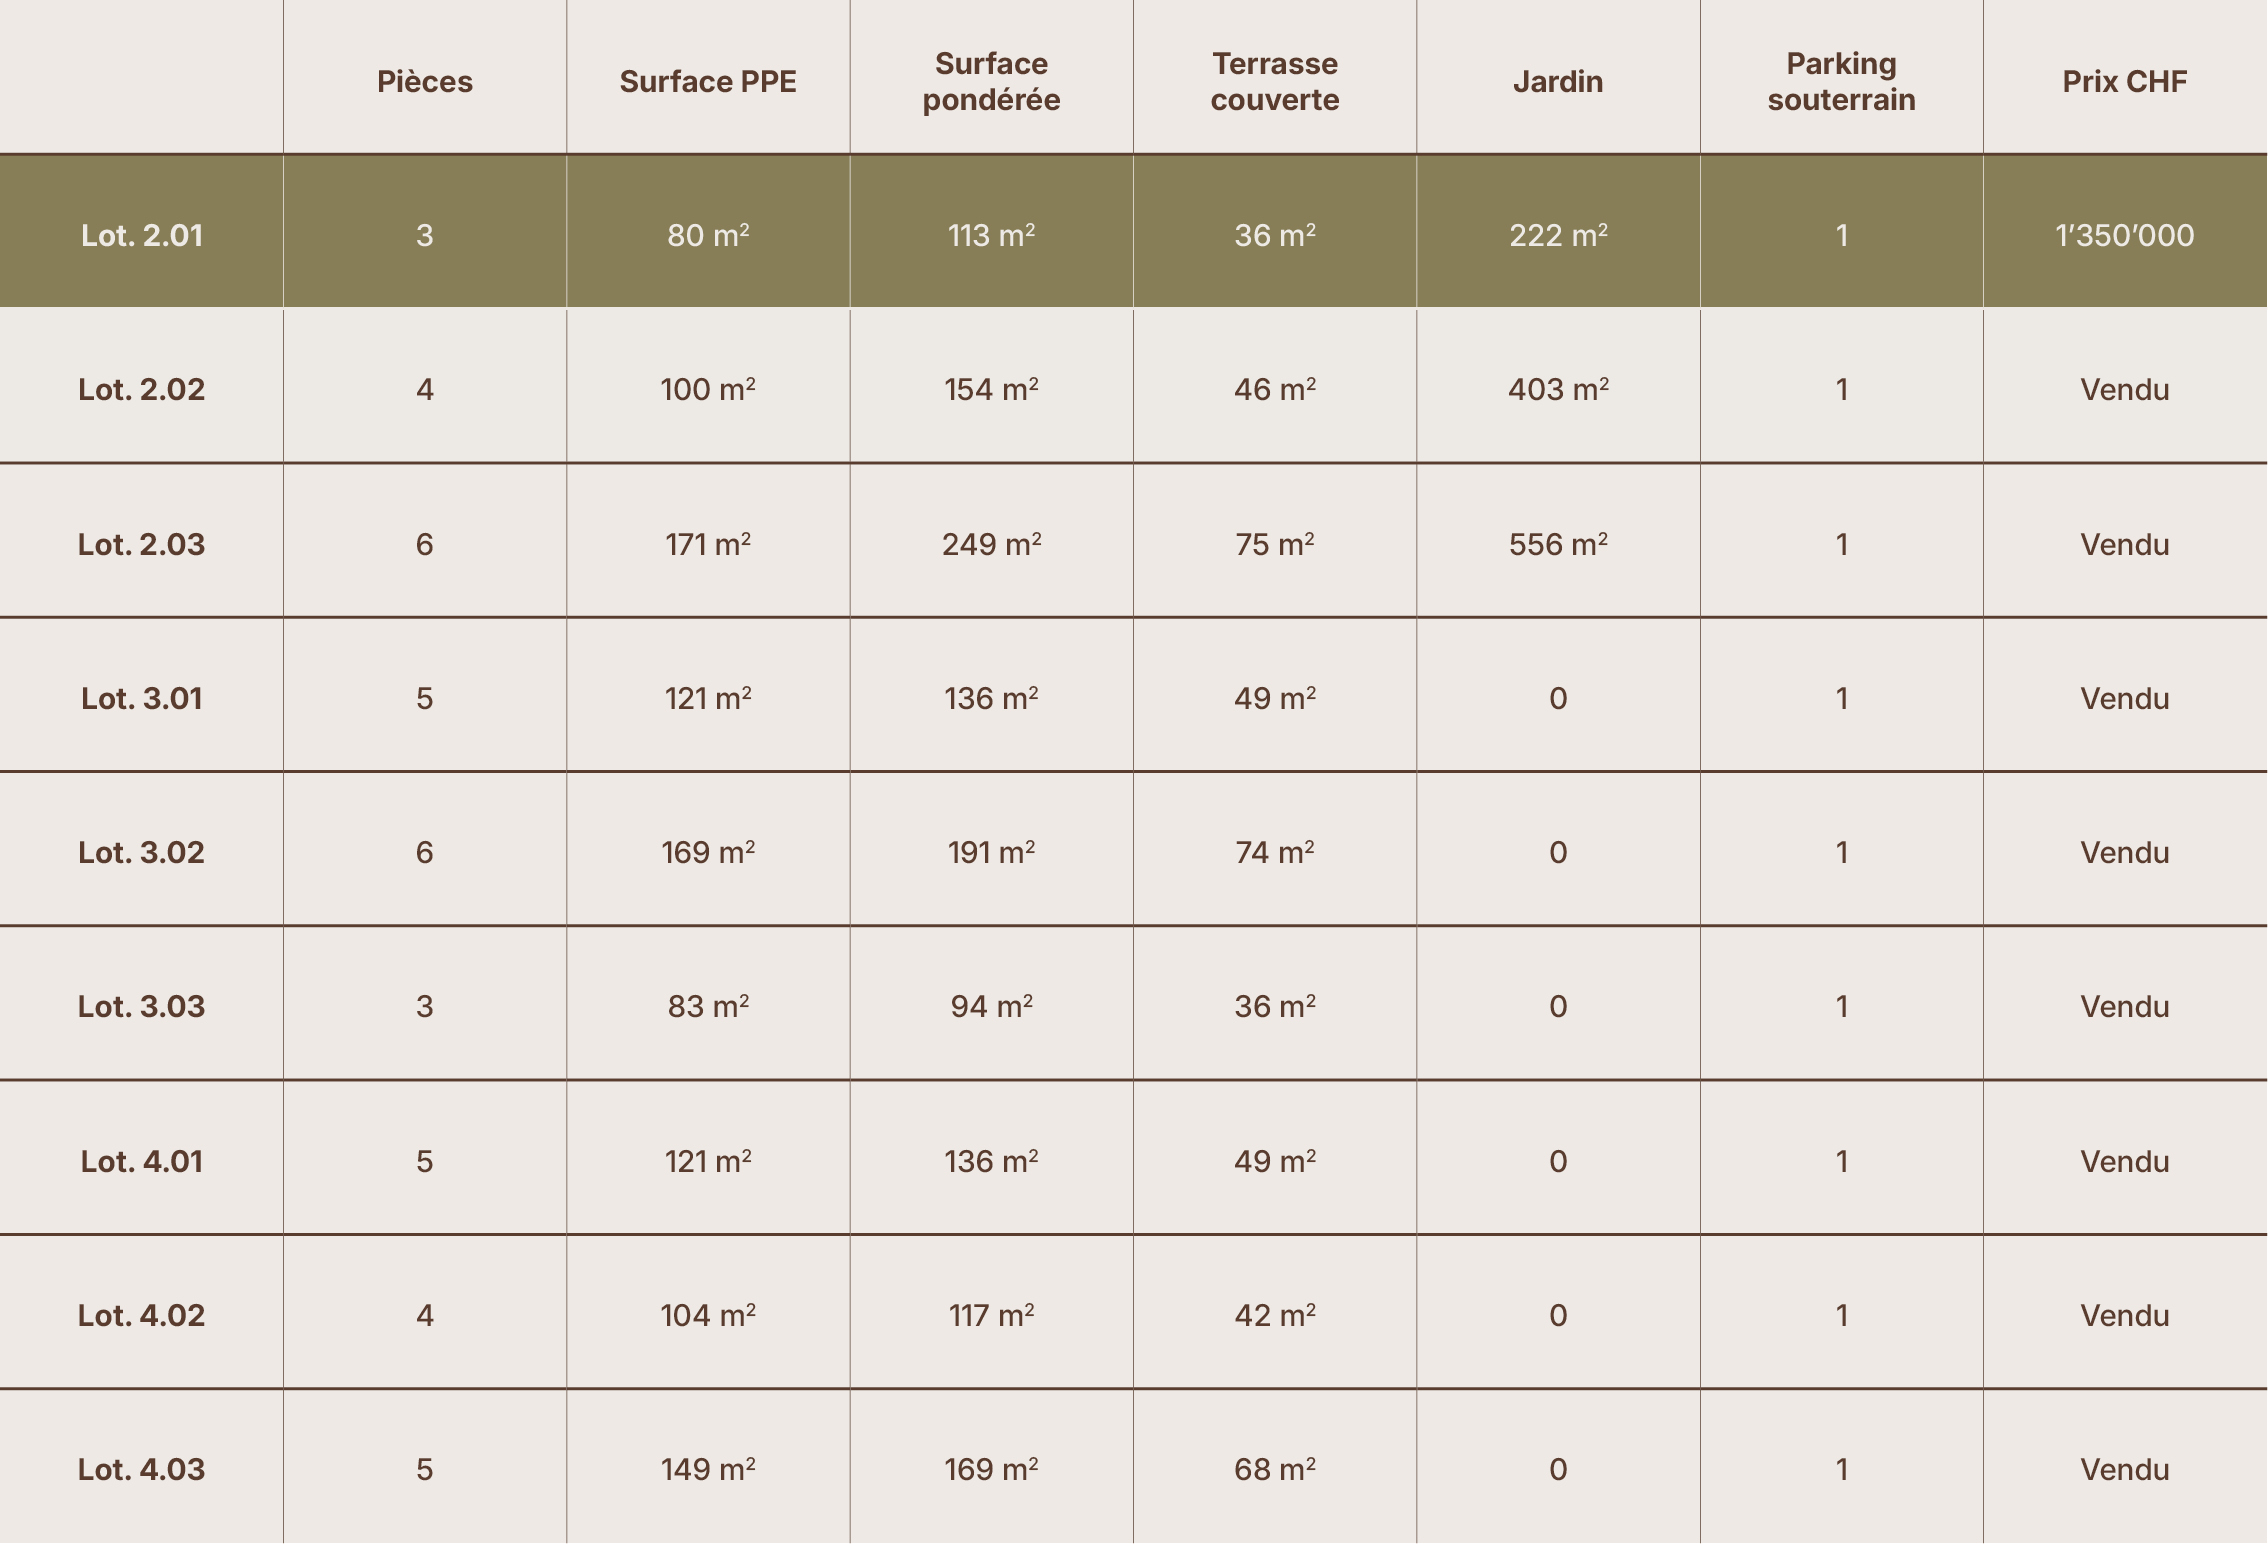Select the Lot. 2.03 row label
The width and height of the screenshot is (2268, 1544).
142,544
